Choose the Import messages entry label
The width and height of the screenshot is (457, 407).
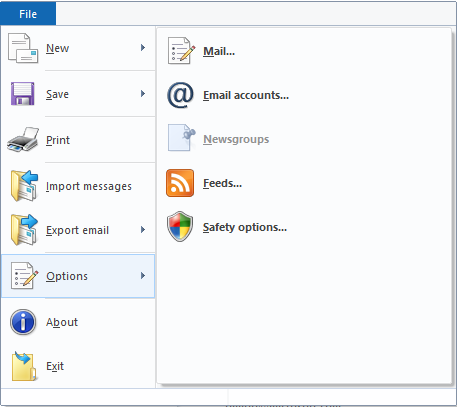(89, 186)
